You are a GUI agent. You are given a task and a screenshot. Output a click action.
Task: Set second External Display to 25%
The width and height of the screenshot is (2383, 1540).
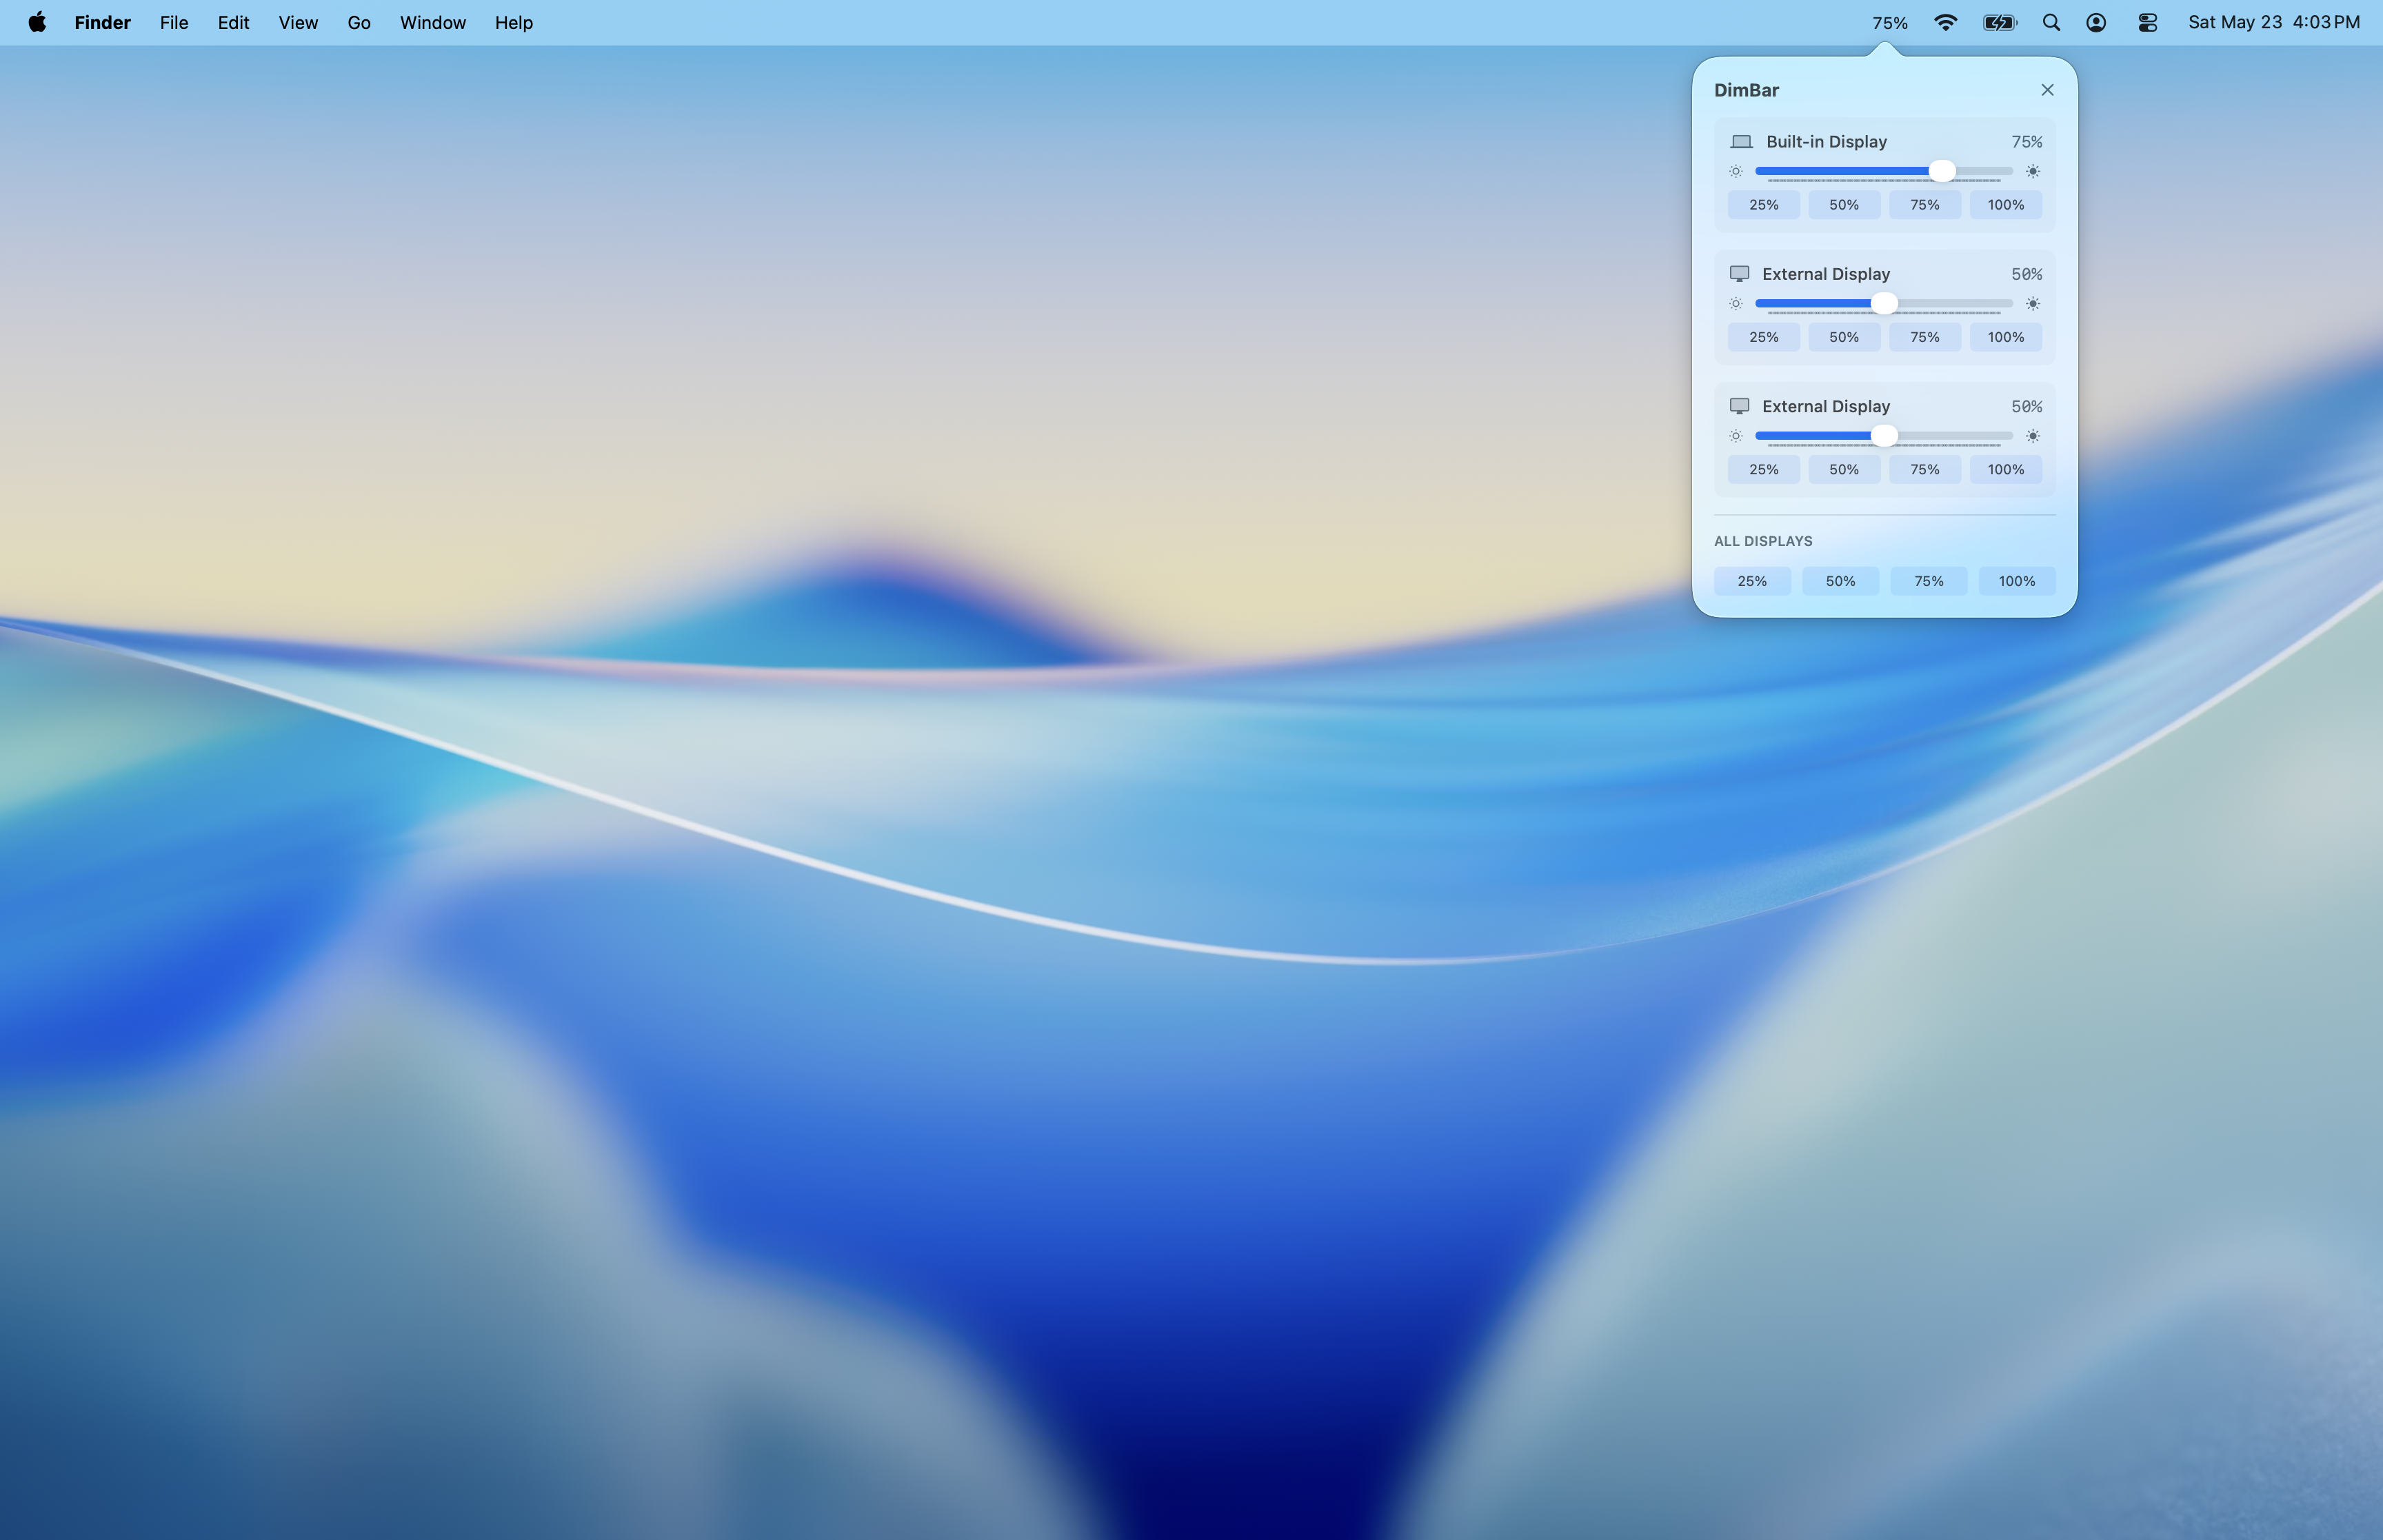(1763, 470)
